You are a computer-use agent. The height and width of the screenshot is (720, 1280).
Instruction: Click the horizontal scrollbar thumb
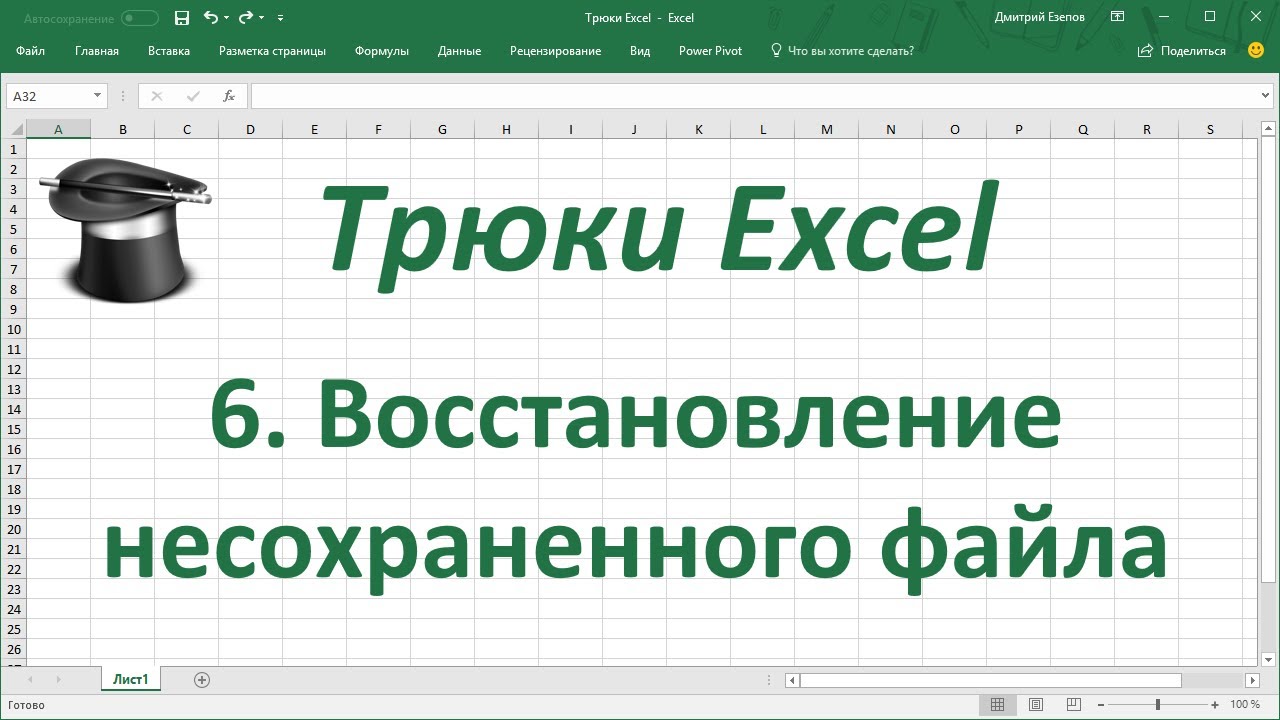(x=990, y=680)
